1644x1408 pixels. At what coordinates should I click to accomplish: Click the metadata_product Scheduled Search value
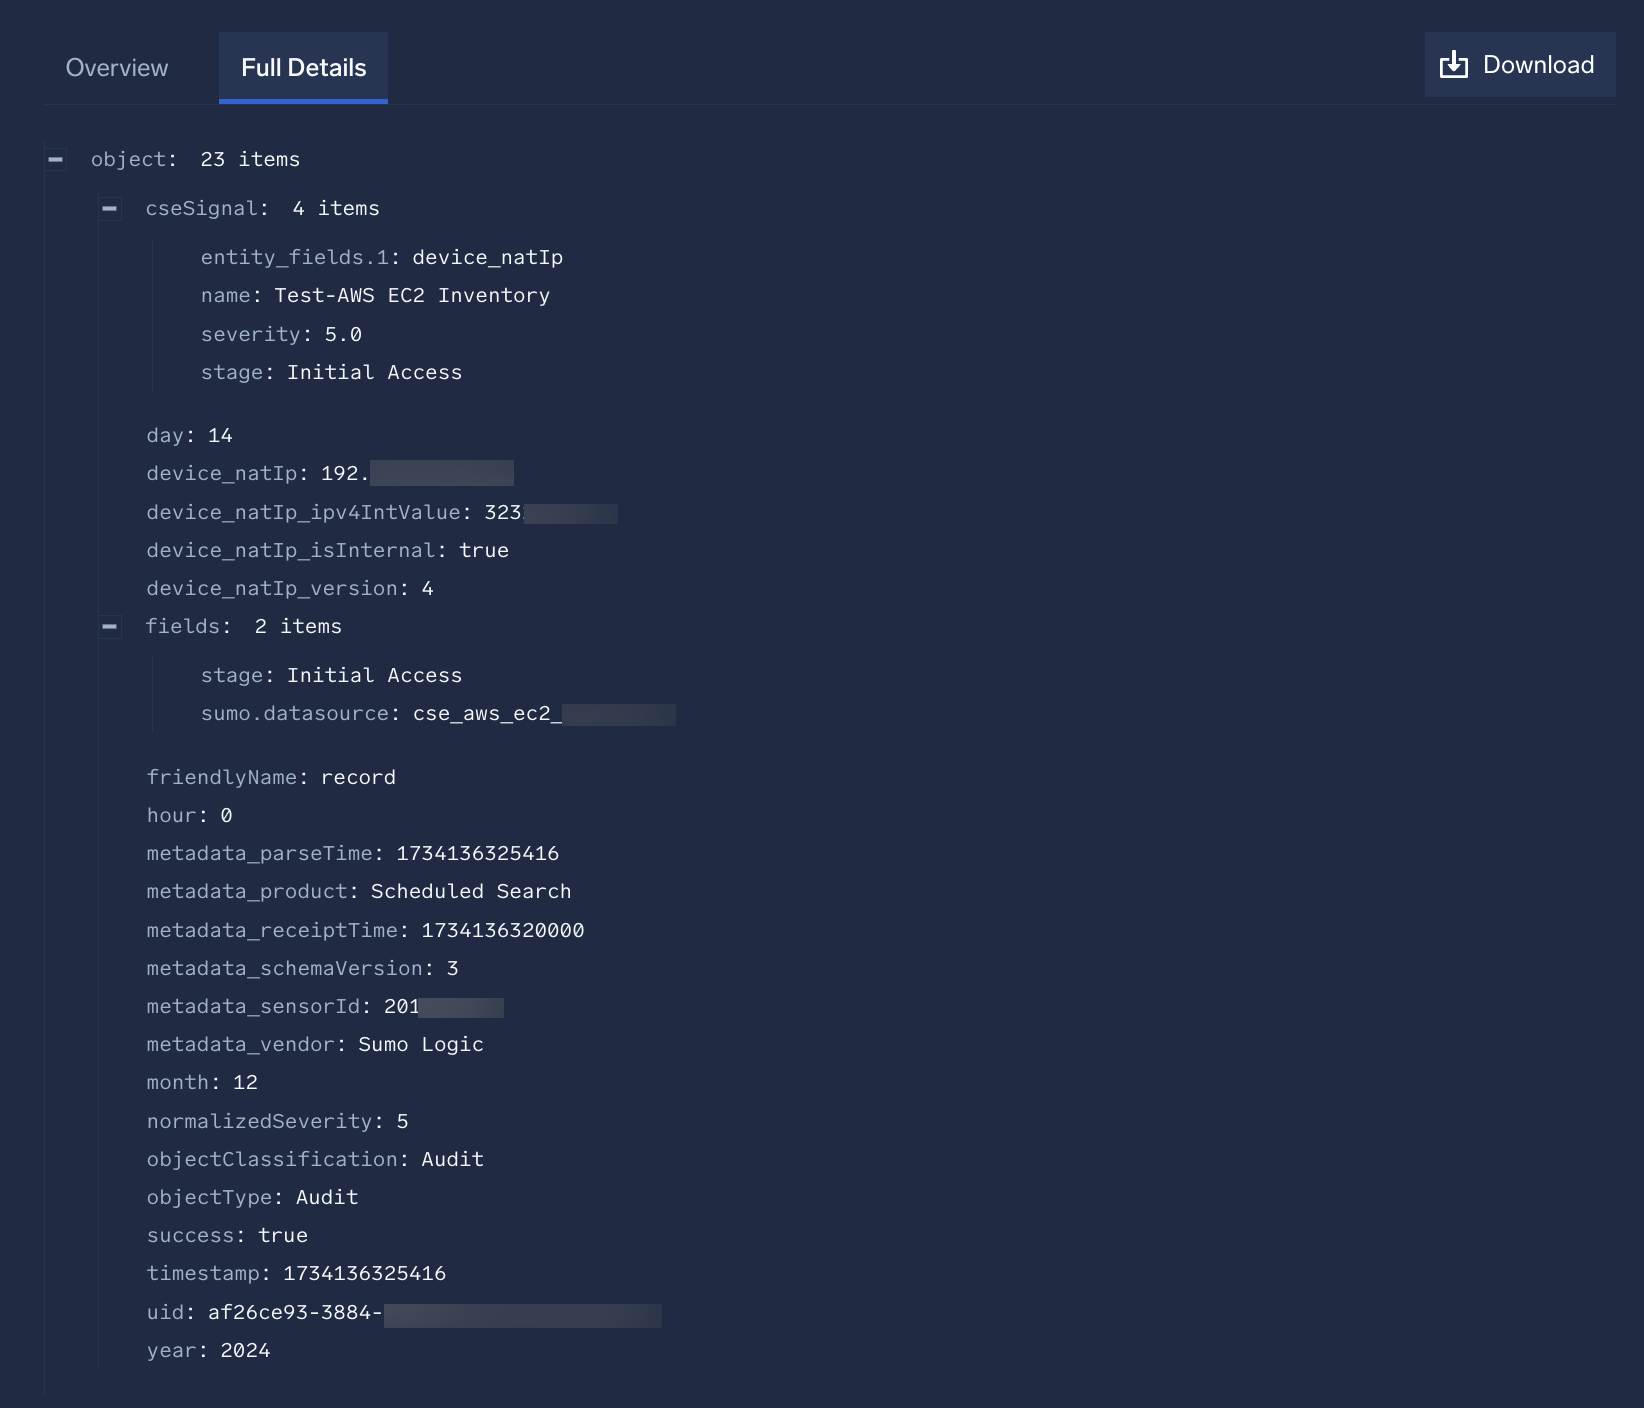click(471, 892)
